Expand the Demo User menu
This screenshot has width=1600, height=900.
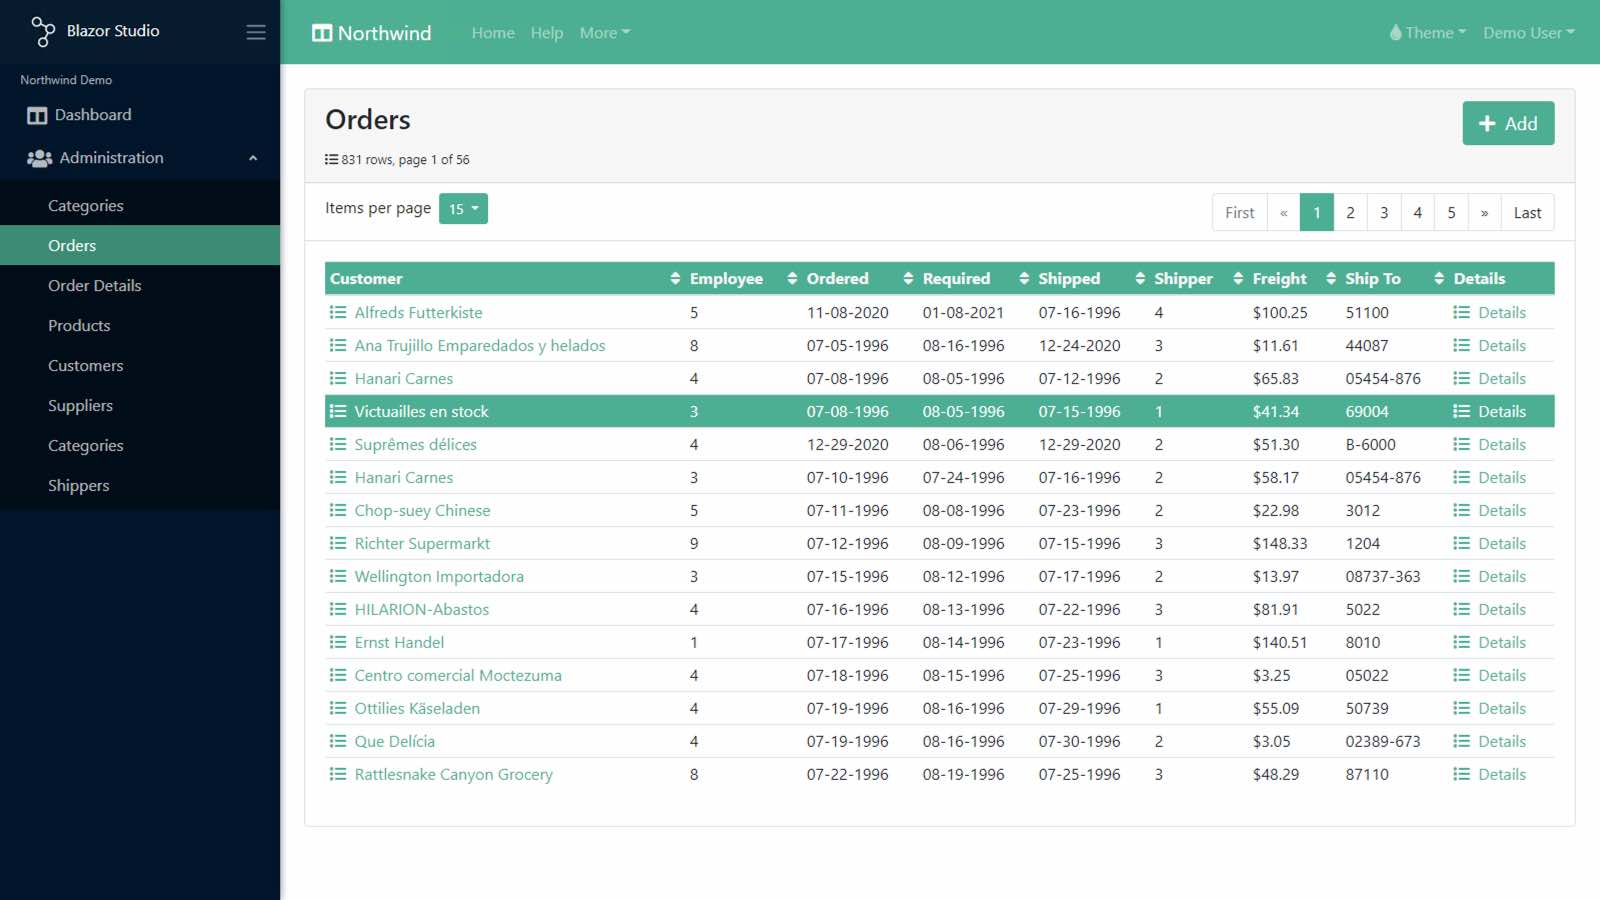(x=1528, y=33)
